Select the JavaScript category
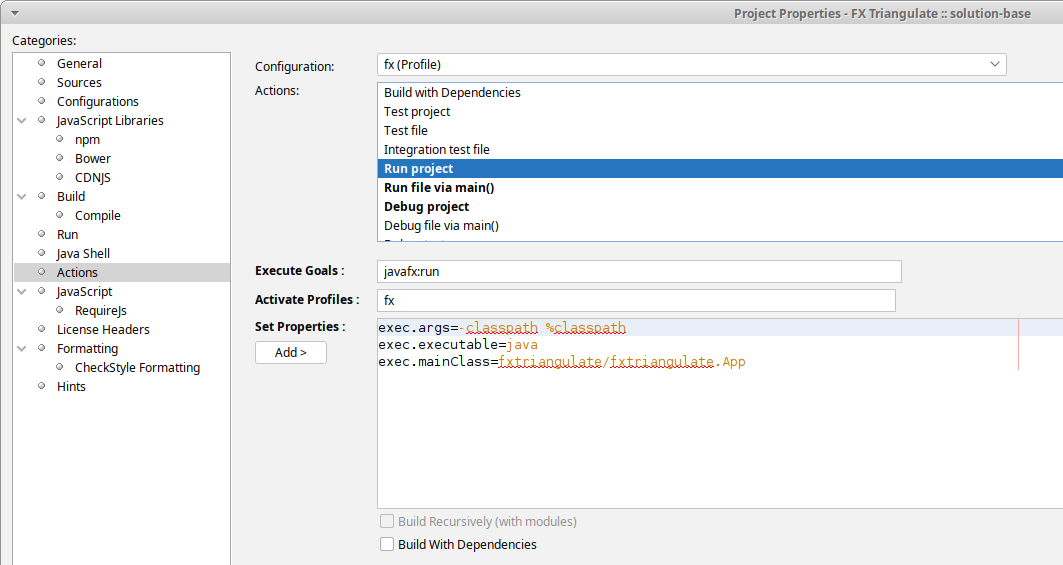 click(x=85, y=291)
